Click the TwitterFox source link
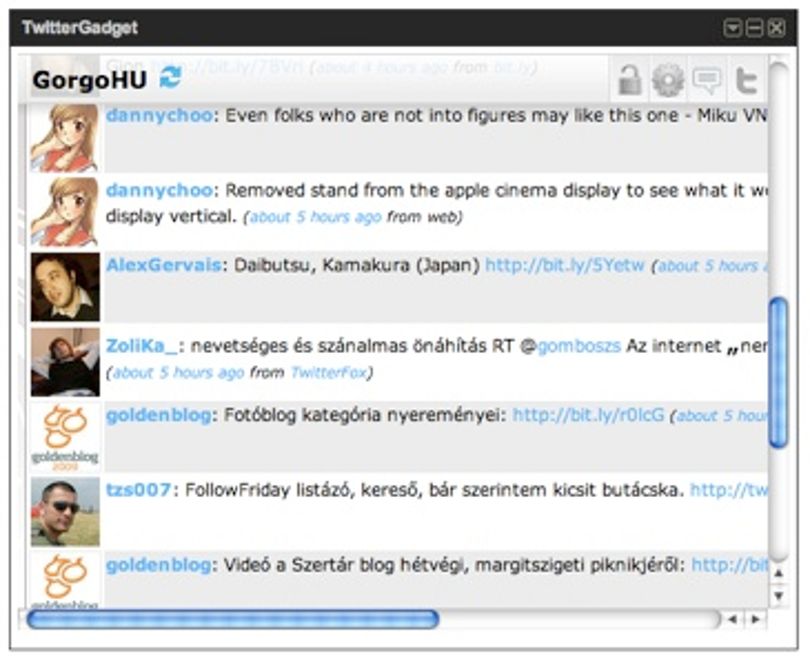The image size is (810, 665). (x=328, y=372)
